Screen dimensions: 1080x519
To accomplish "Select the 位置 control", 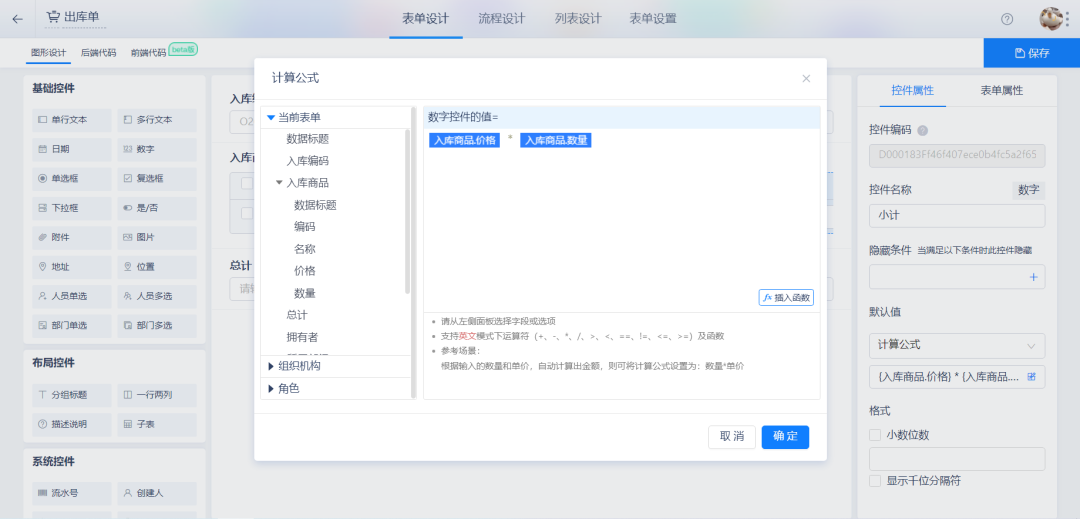I will coord(156,267).
